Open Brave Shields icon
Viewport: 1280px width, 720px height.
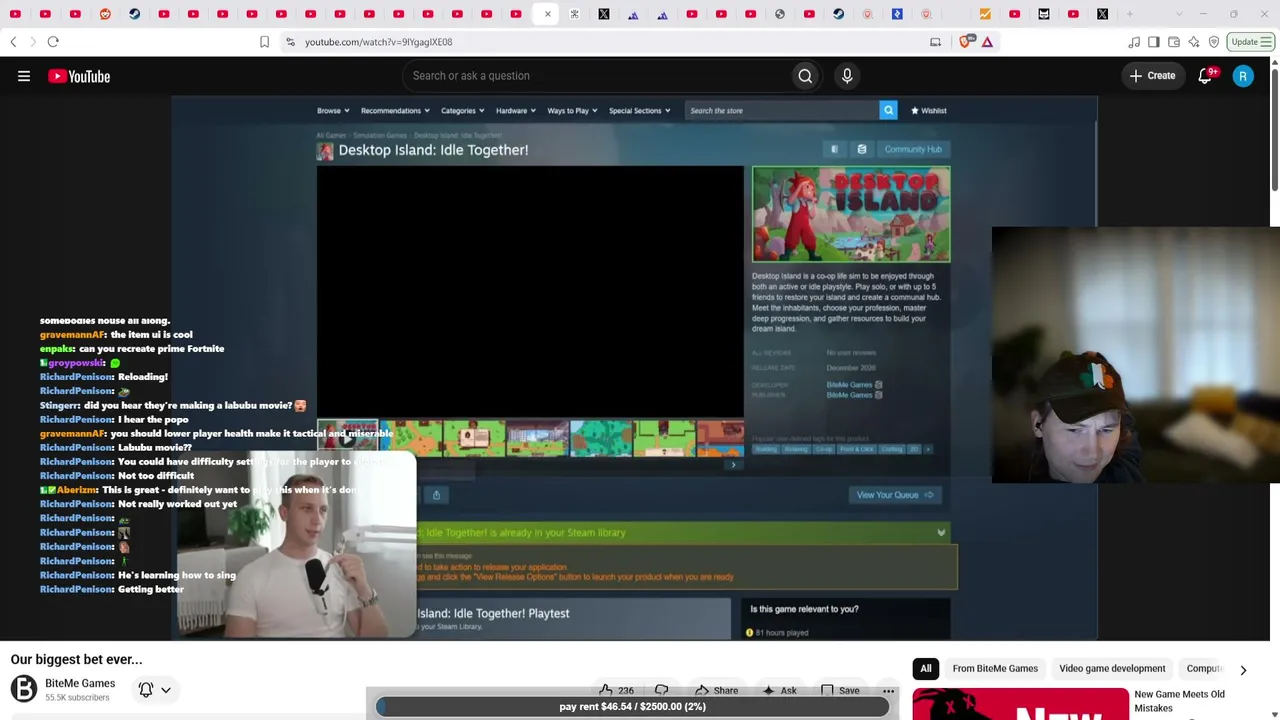click(x=965, y=42)
